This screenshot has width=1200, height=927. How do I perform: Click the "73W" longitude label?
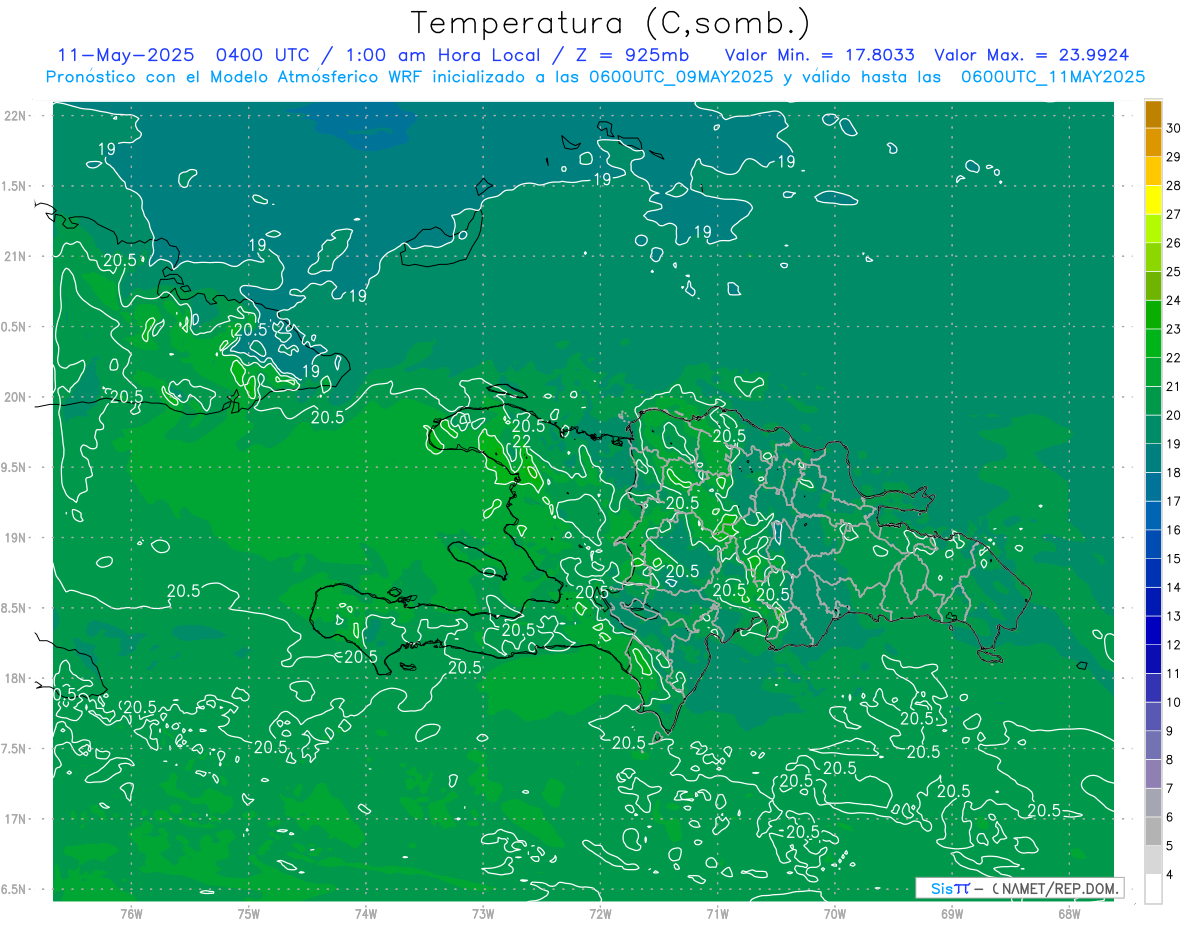[x=483, y=913]
